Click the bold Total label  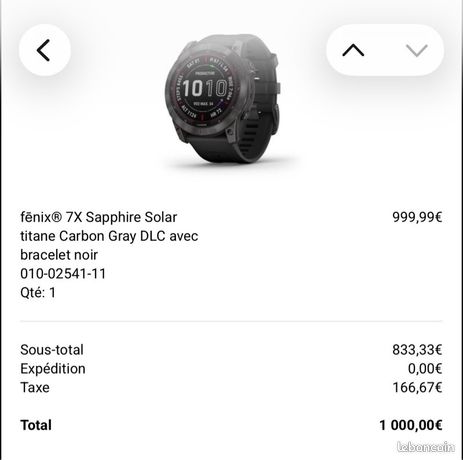(x=36, y=425)
